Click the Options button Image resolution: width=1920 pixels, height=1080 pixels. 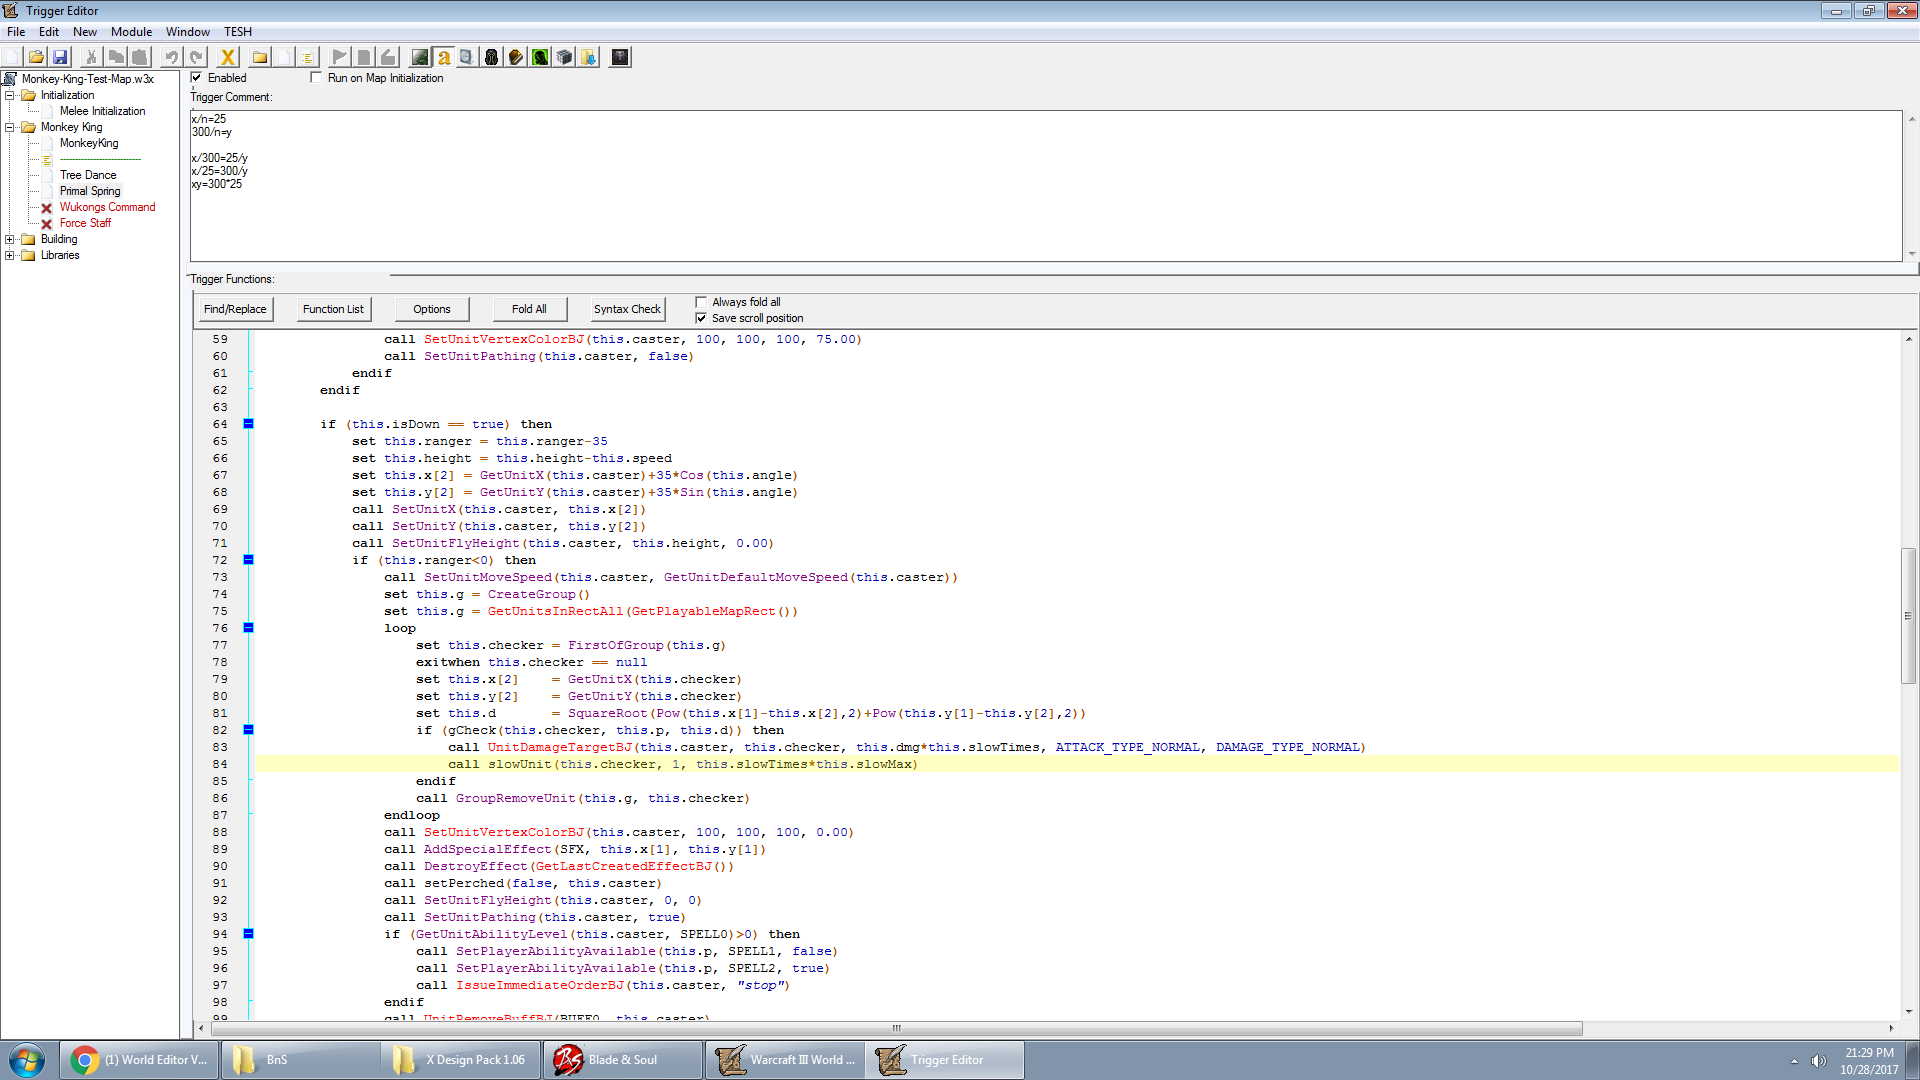click(x=432, y=309)
